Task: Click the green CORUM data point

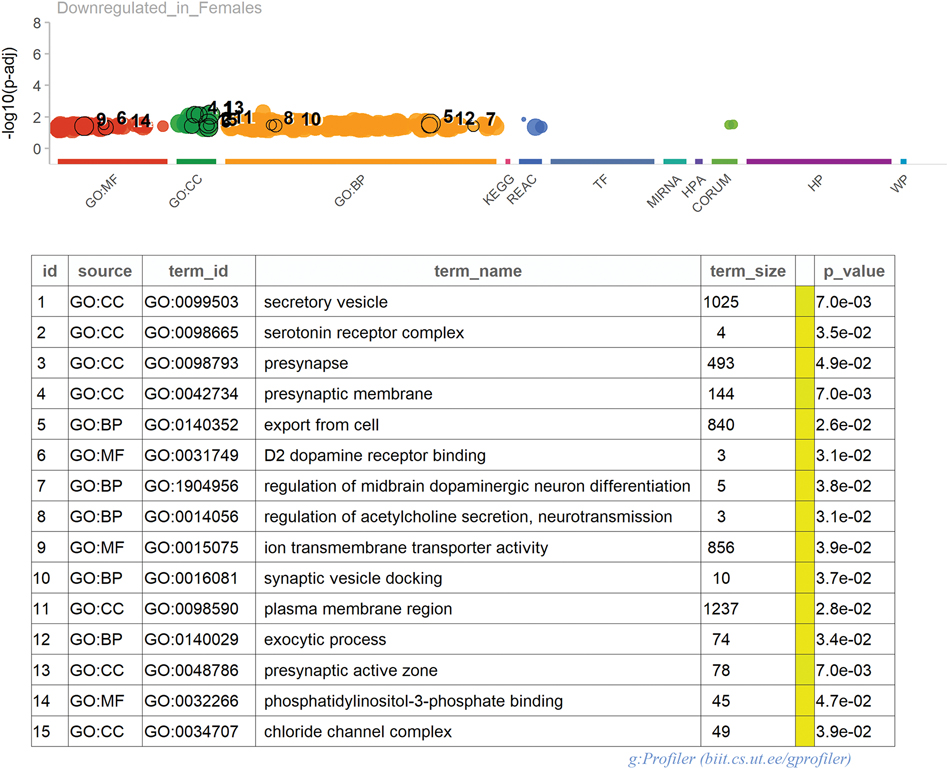Action: click(731, 125)
